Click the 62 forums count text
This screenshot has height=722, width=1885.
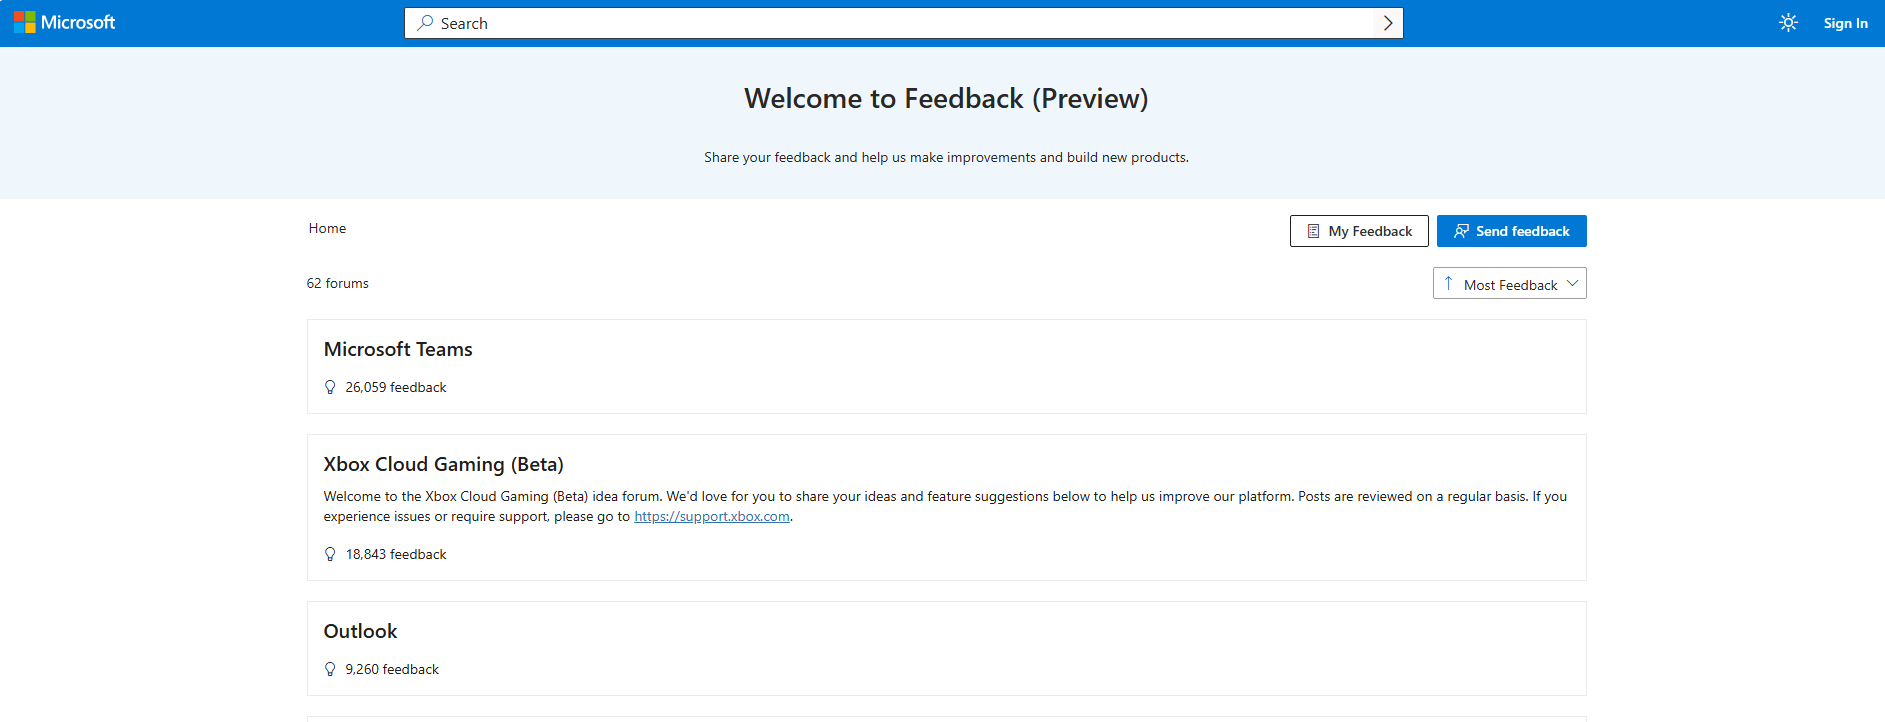pyautogui.click(x=338, y=283)
